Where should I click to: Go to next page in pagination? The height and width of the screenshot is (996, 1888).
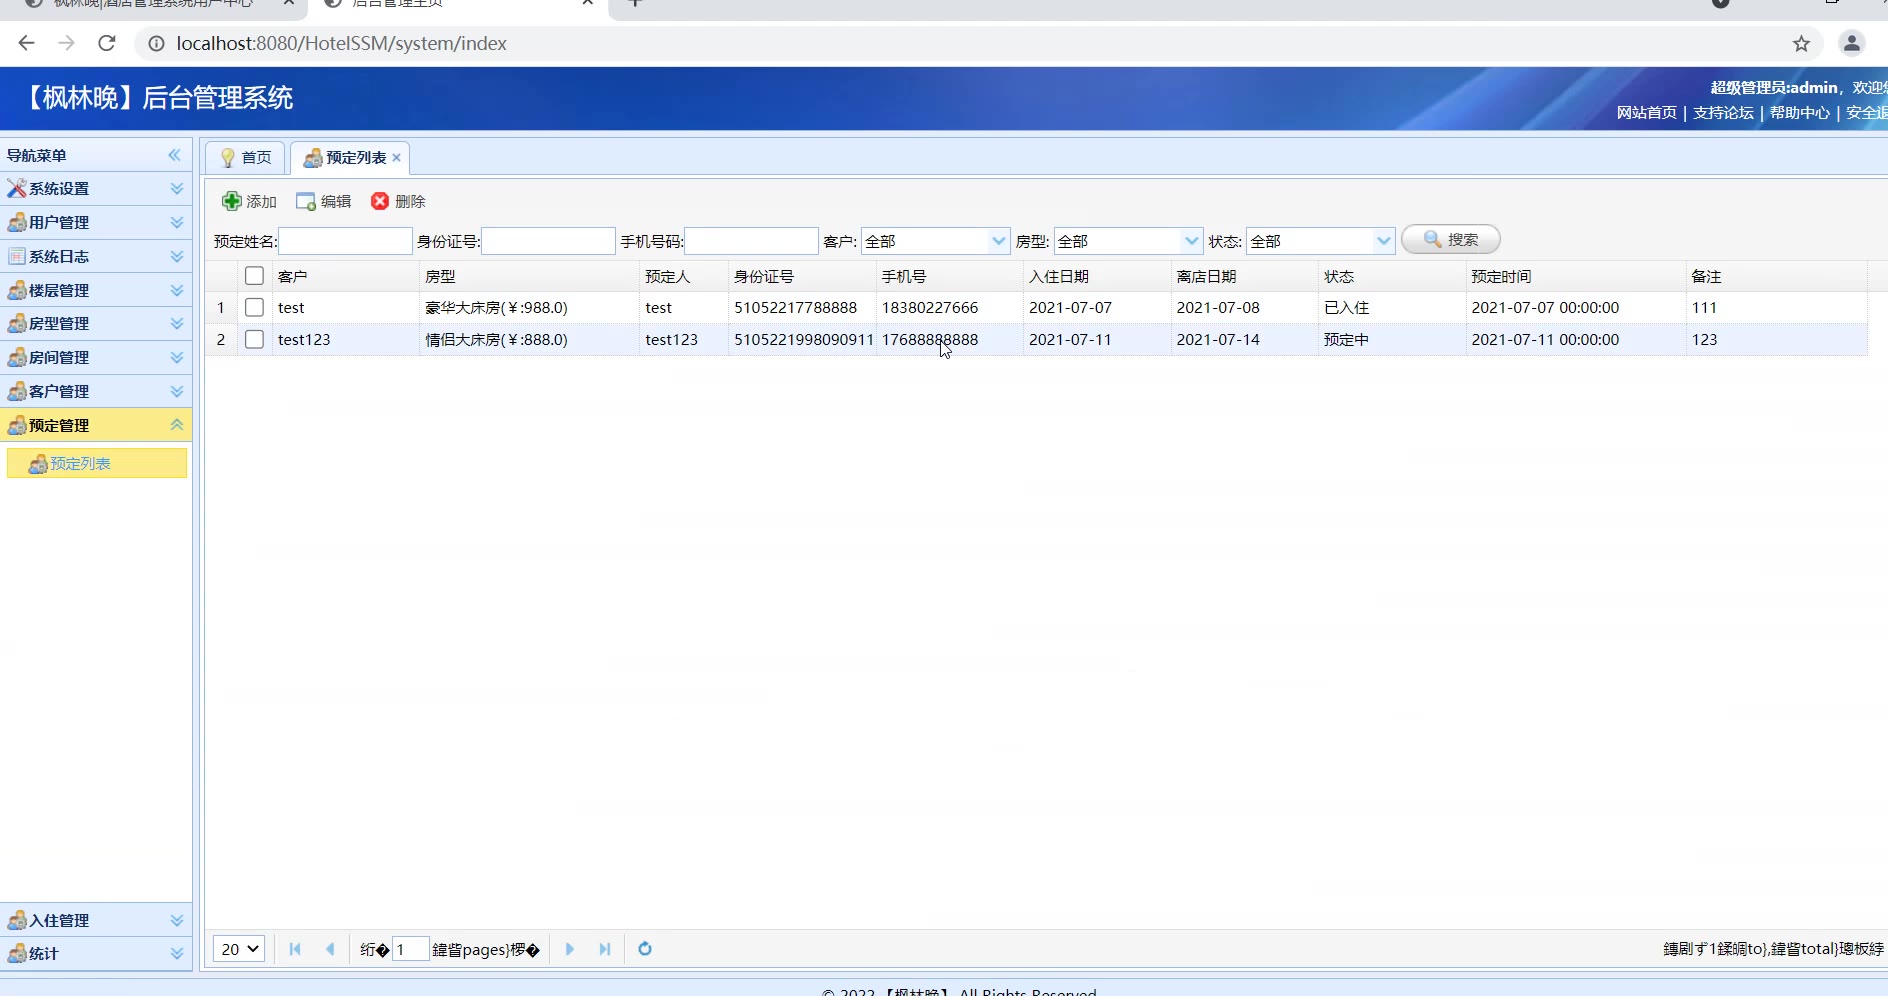coord(570,949)
